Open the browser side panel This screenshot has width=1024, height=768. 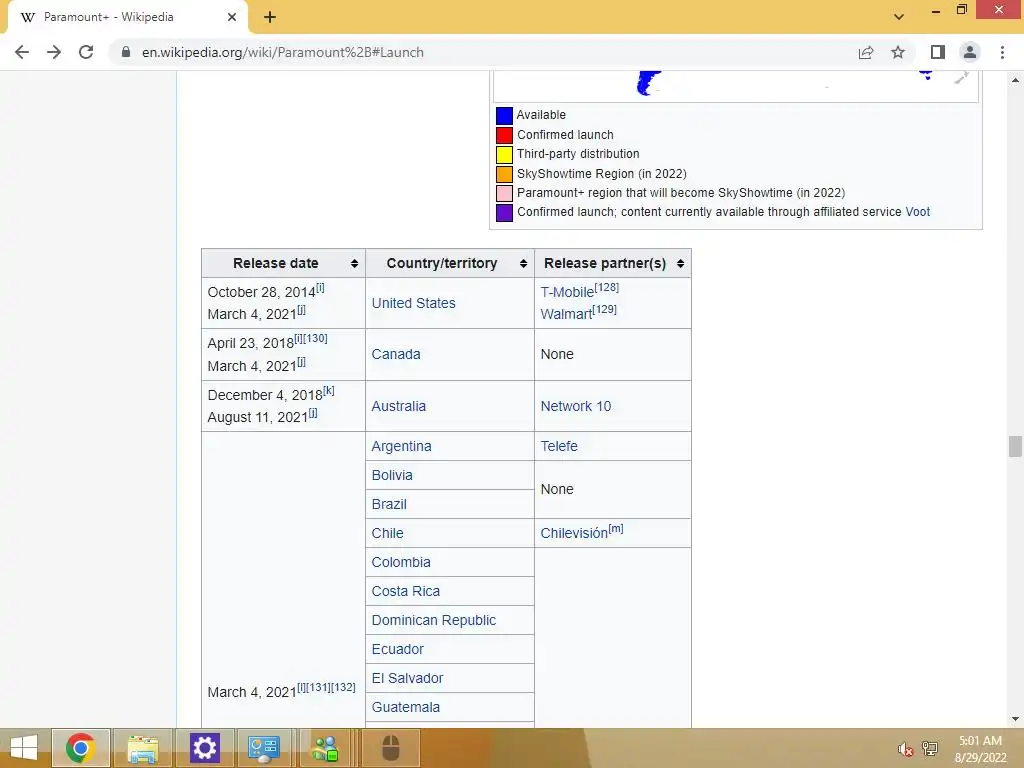(x=938, y=52)
